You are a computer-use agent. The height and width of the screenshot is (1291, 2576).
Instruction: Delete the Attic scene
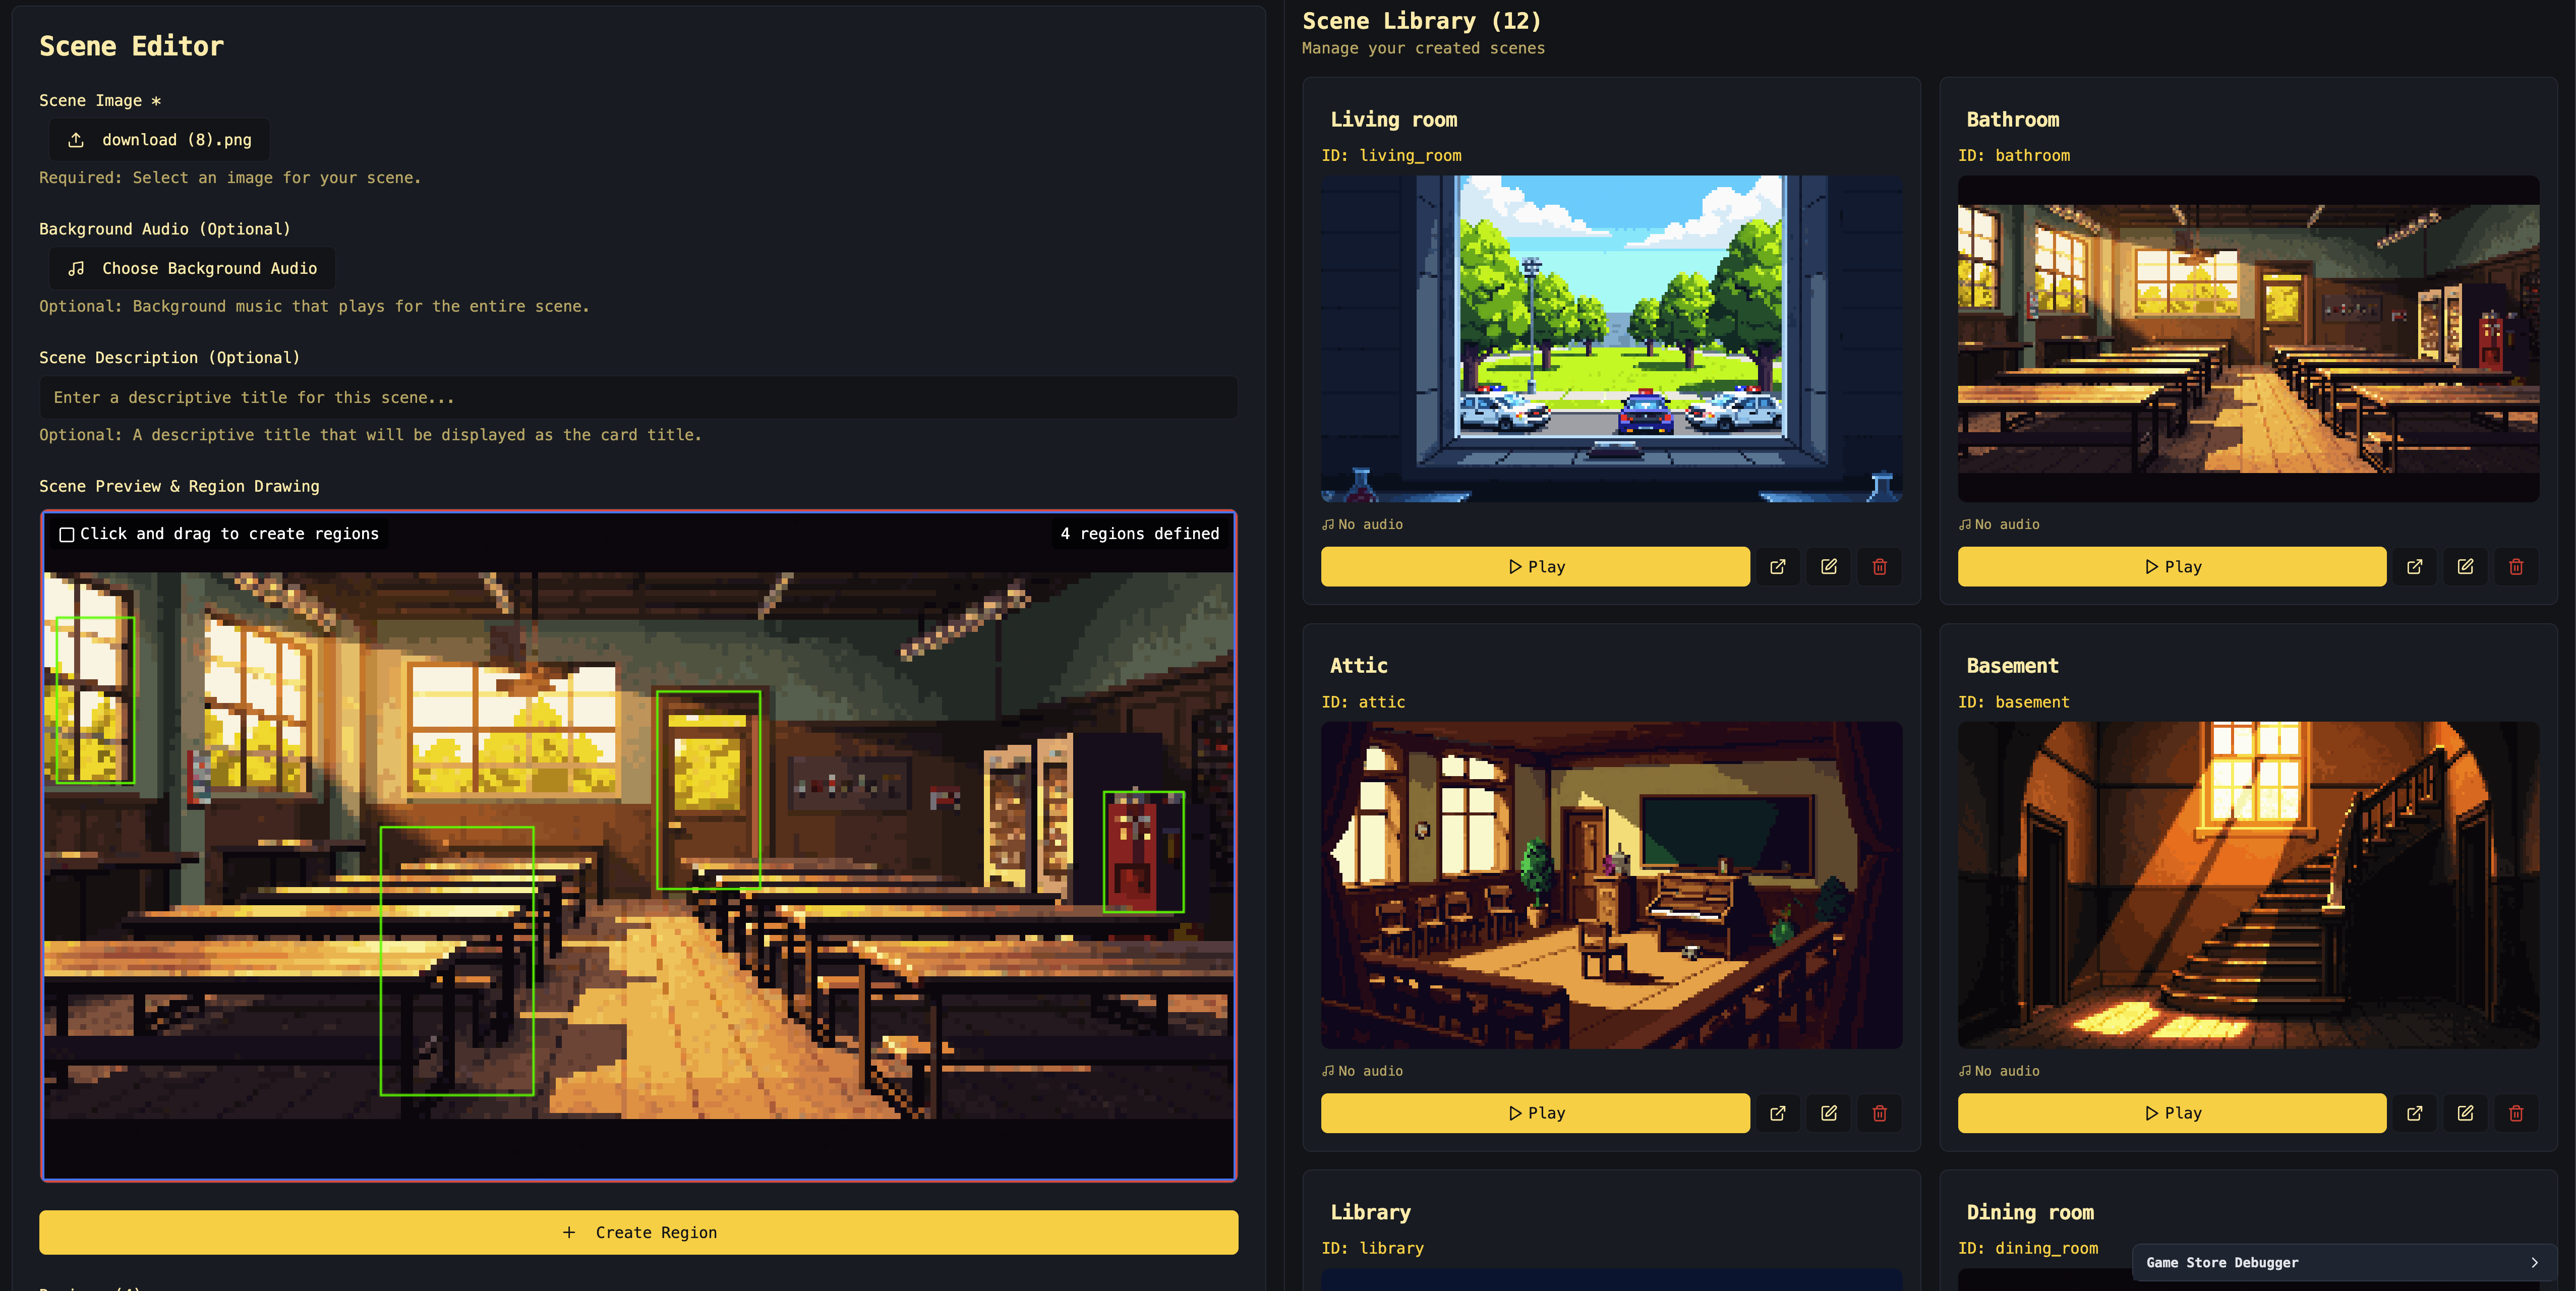[x=1879, y=1113]
